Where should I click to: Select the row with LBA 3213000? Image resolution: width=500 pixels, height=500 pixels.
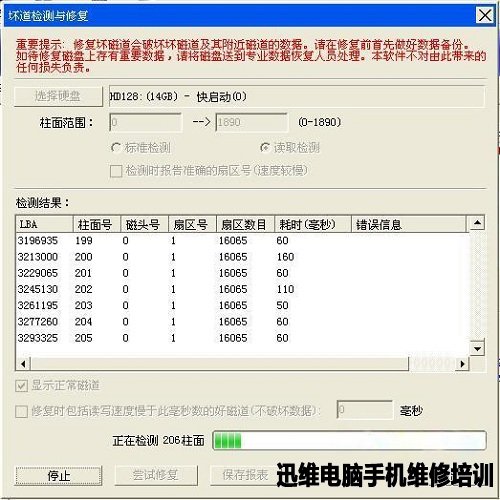pos(243,257)
